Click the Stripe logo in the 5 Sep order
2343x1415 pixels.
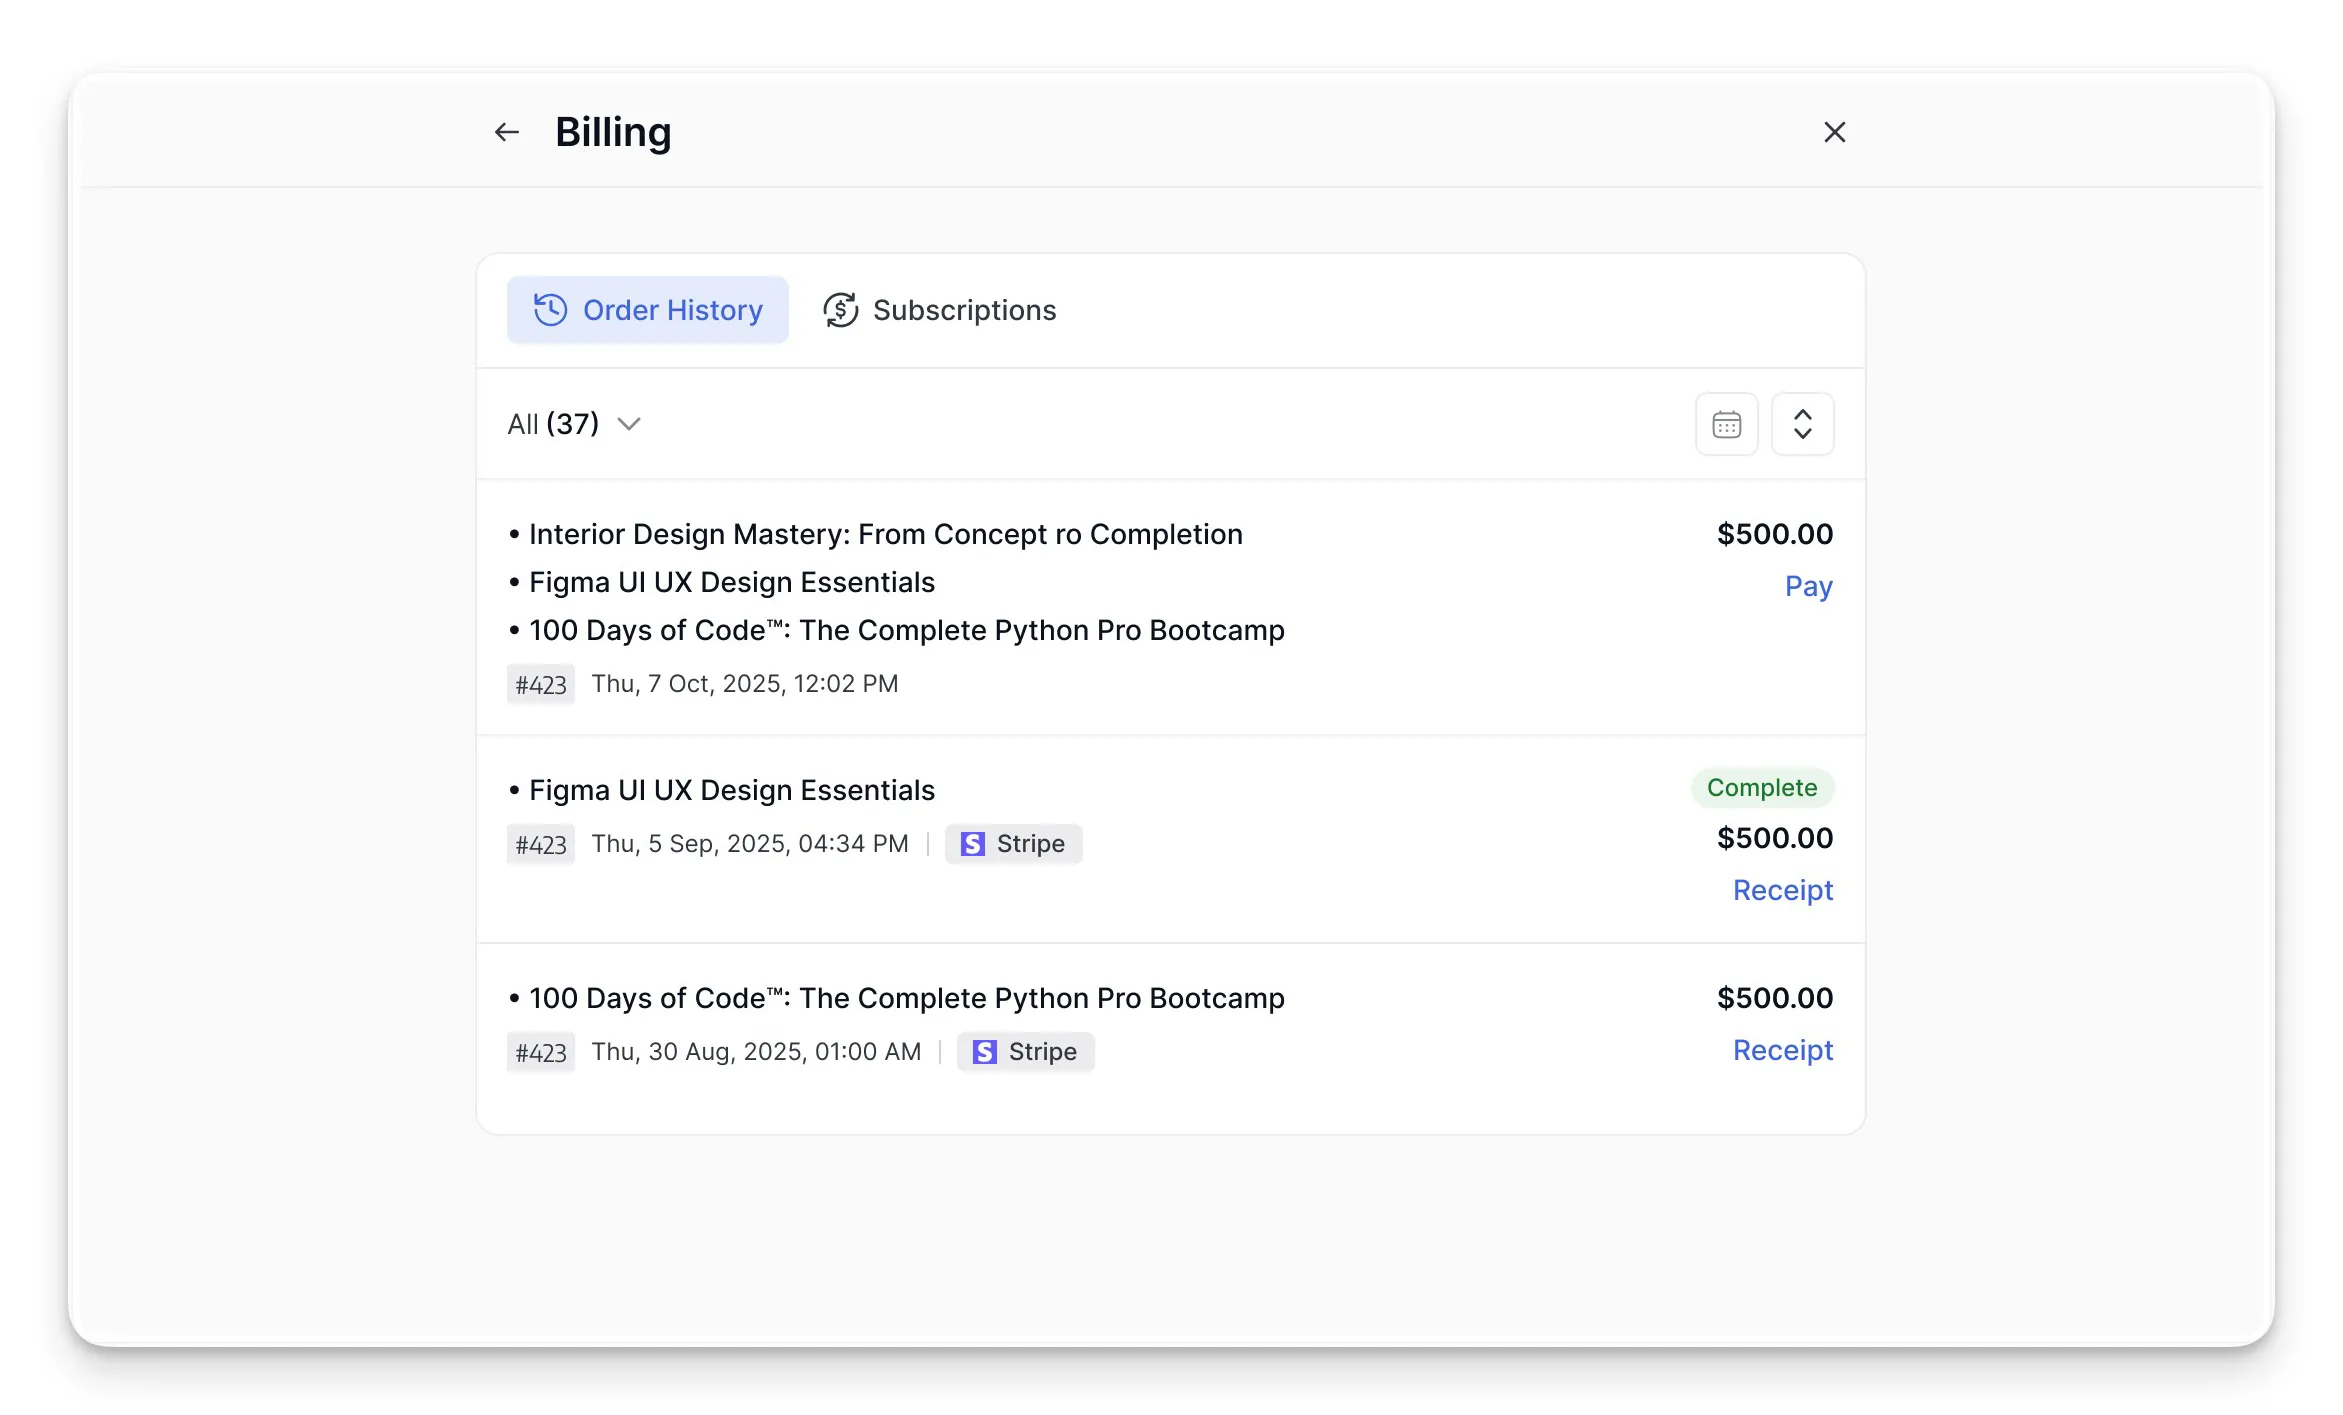[x=972, y=844]
